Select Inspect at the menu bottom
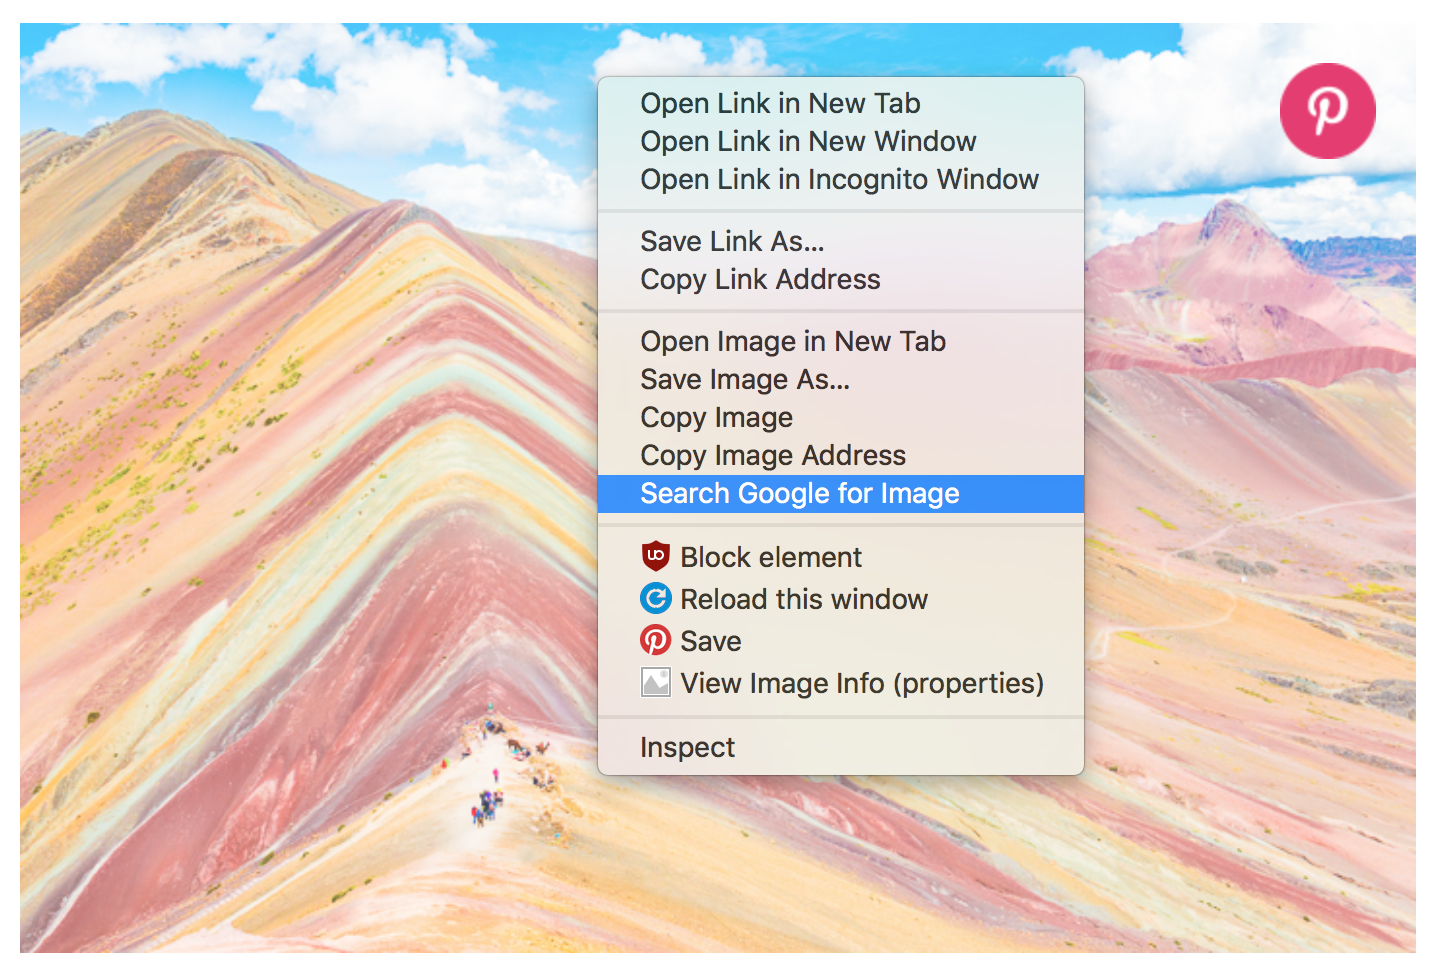 [687, 747]
